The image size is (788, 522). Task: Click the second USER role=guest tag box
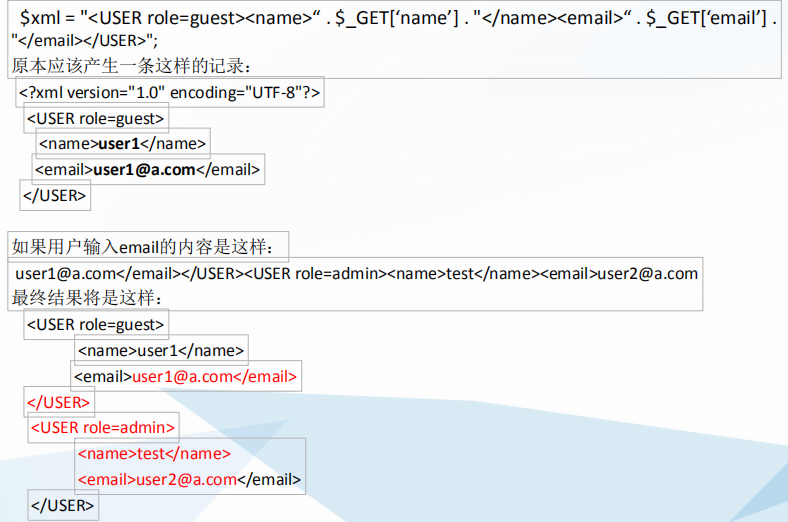95,324
